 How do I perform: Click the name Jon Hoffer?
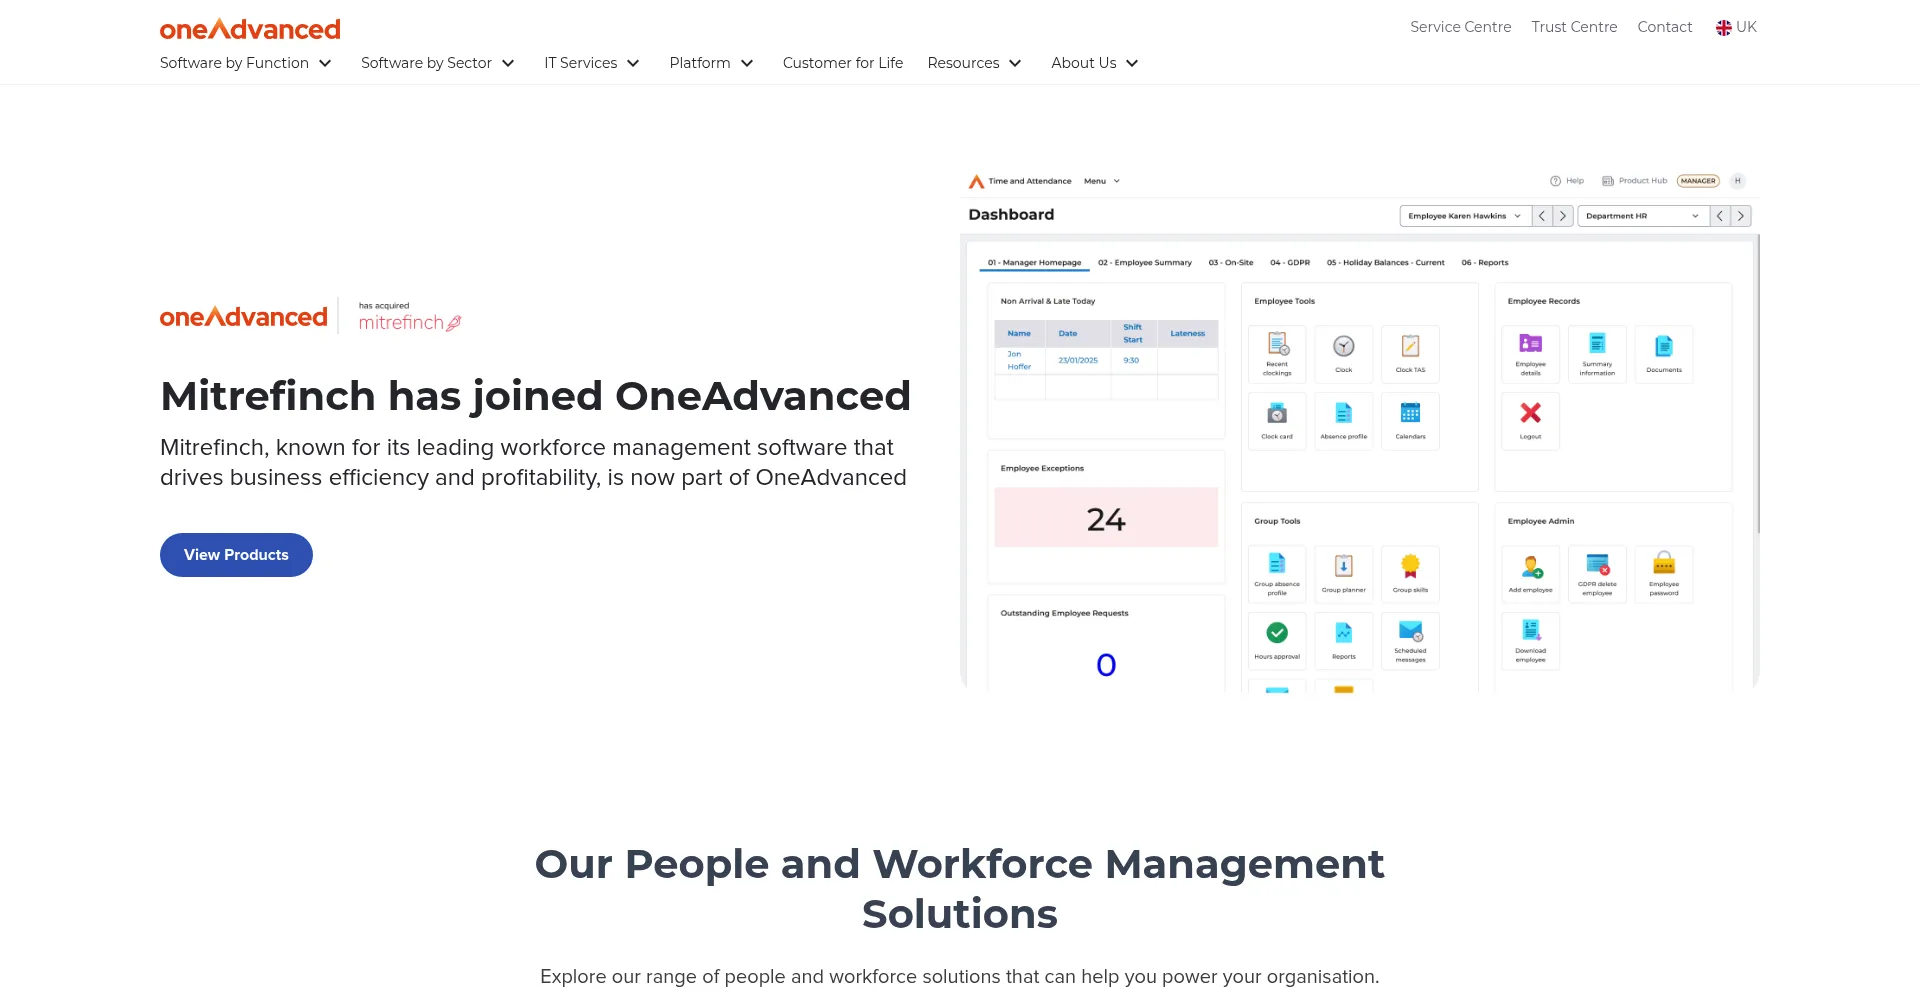(1019, 361)
